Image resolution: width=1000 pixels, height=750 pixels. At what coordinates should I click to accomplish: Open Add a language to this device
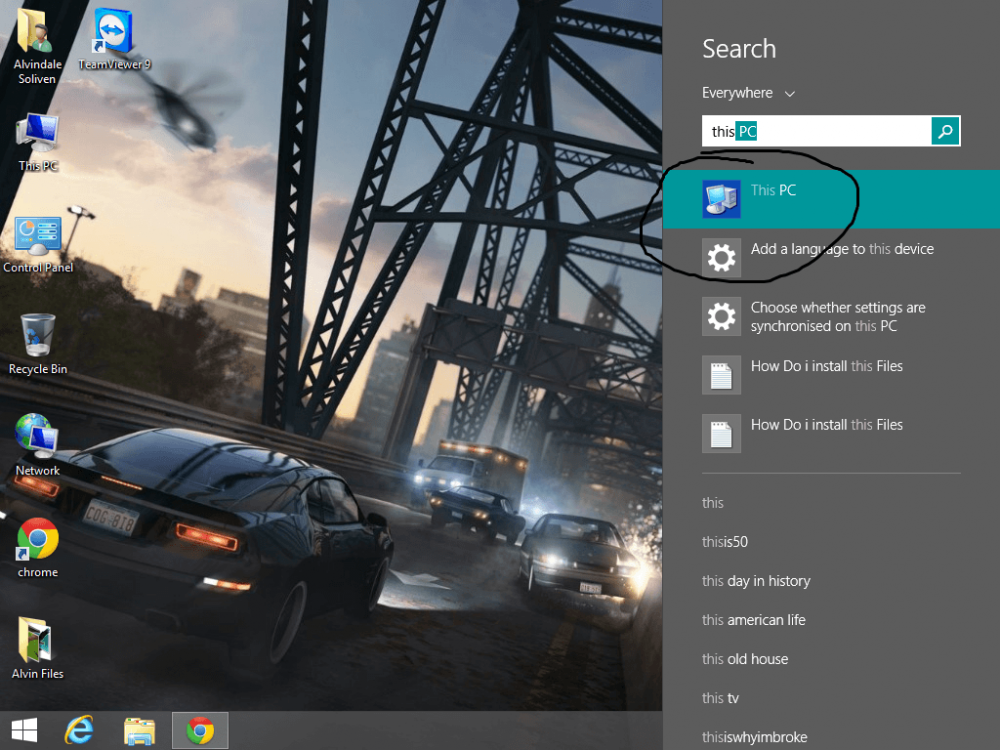[x=842, y=249]
